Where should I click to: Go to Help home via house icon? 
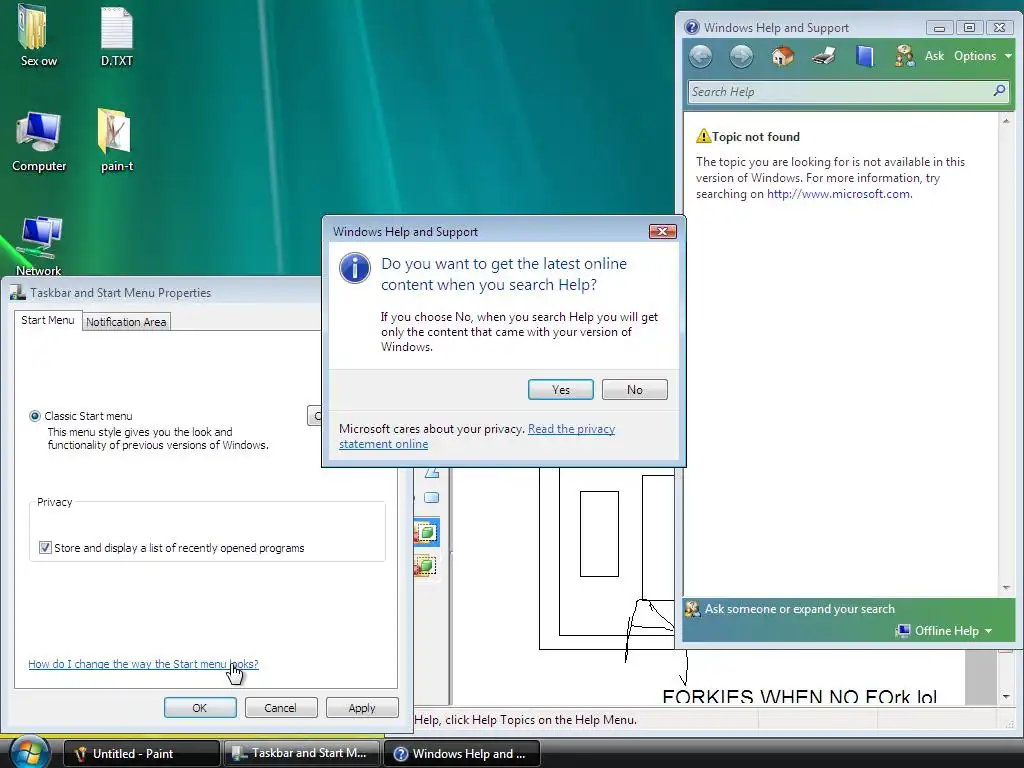782,56
